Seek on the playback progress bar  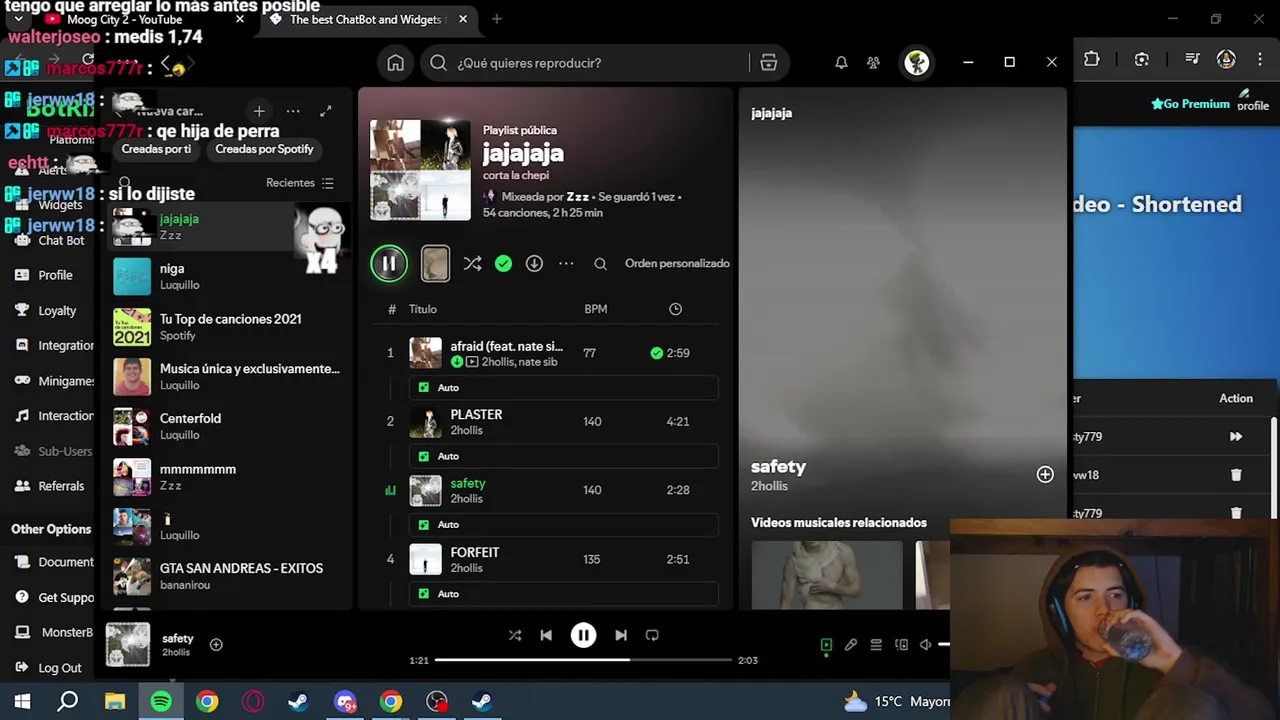(583, 660)
